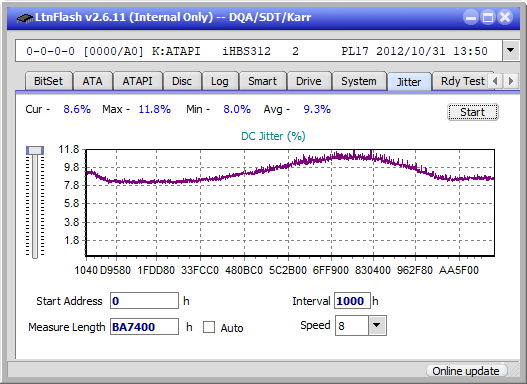Select the Interval value field
This screenshot has height=384, width=527.
(352, 301)
